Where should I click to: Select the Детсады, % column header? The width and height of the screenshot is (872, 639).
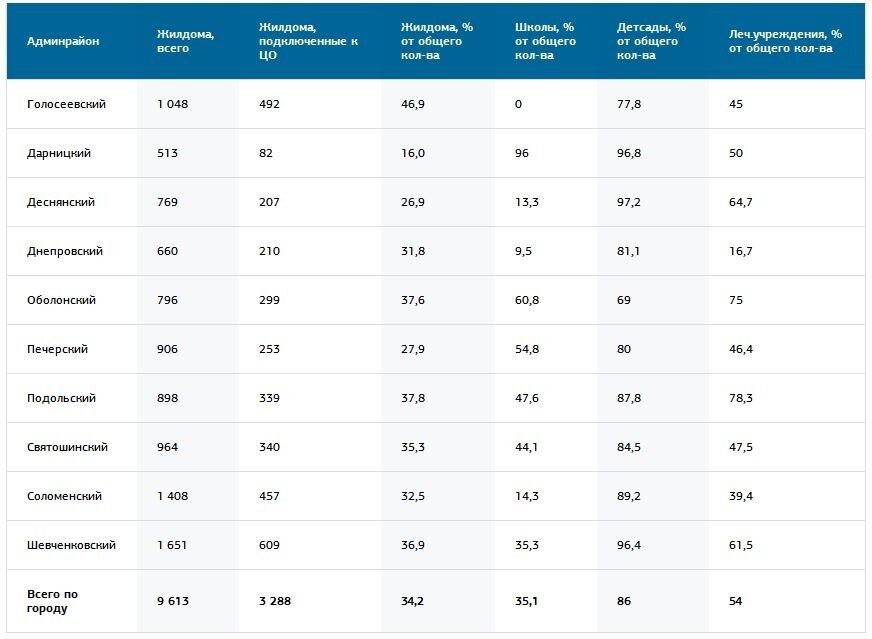click(x=651, y=41)
